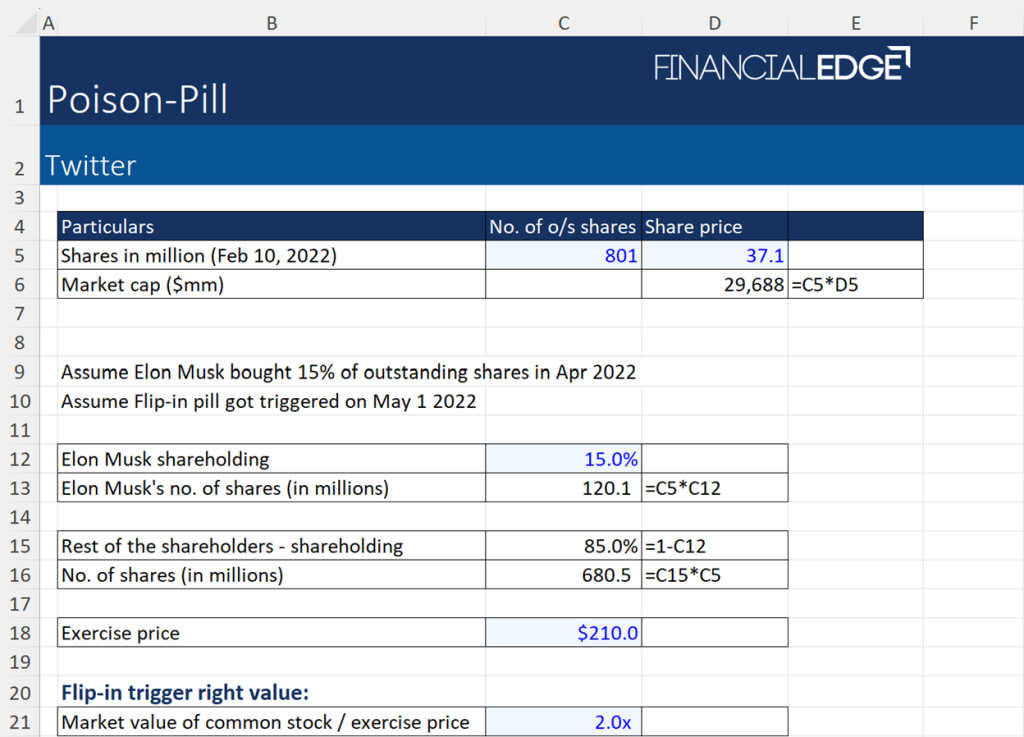Select the $210.0 exercise price cell

563,632
